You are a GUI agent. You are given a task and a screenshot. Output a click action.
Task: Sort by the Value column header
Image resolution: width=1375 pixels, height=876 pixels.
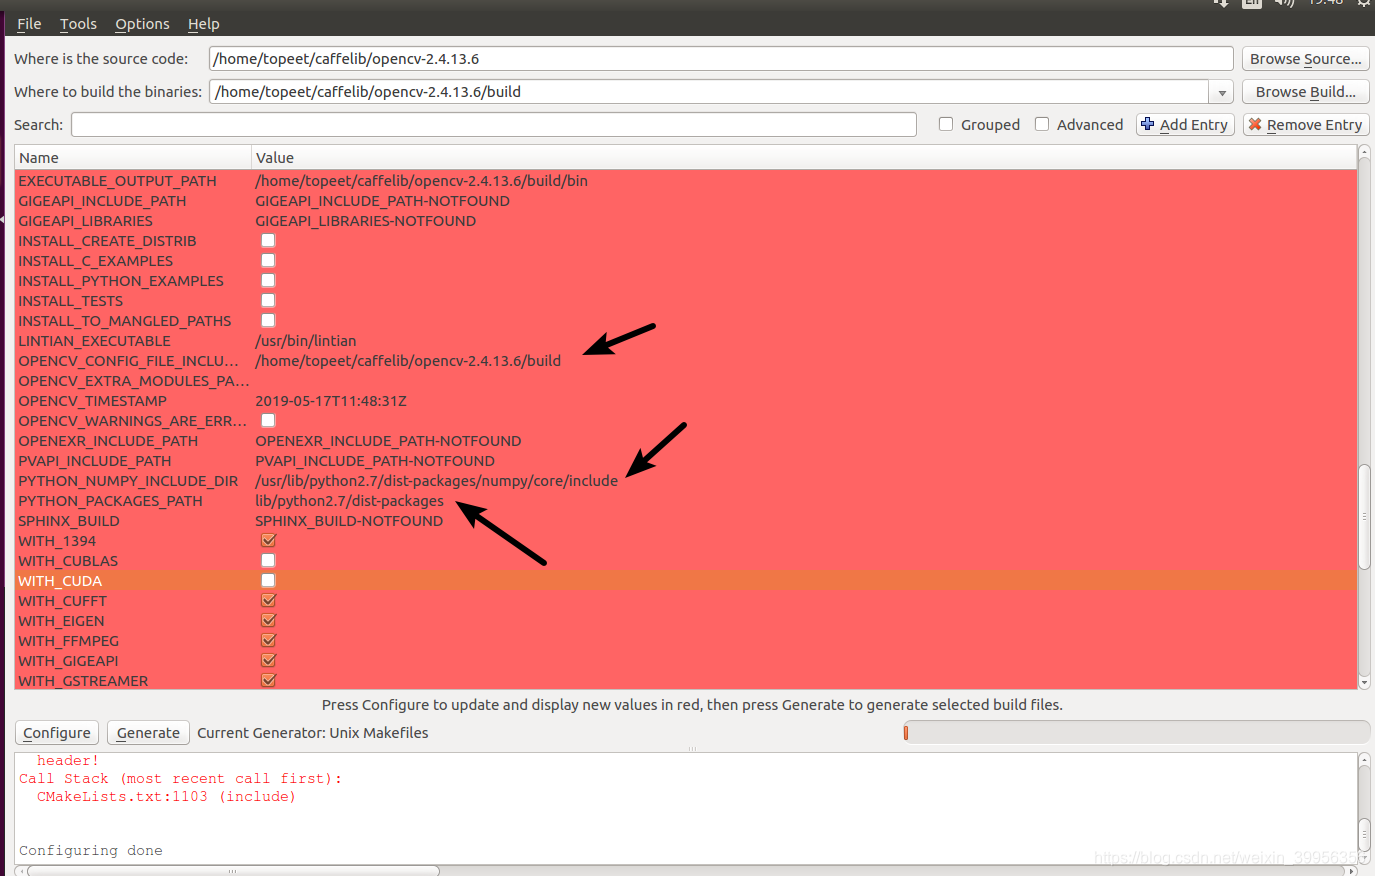[x=804, y=158]
